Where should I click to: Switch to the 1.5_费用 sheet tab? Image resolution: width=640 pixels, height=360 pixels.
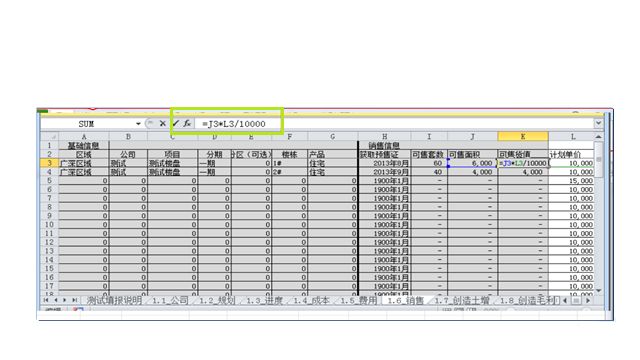point(359,301)
